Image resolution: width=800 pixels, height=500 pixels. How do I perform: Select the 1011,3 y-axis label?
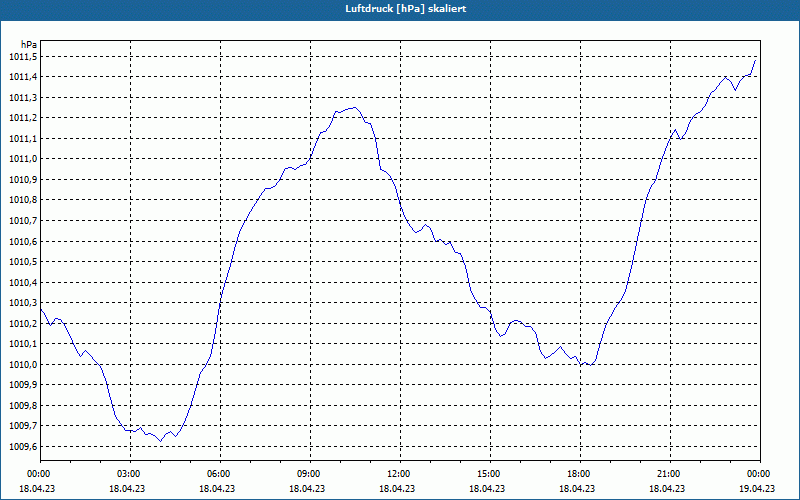[23, 97]
